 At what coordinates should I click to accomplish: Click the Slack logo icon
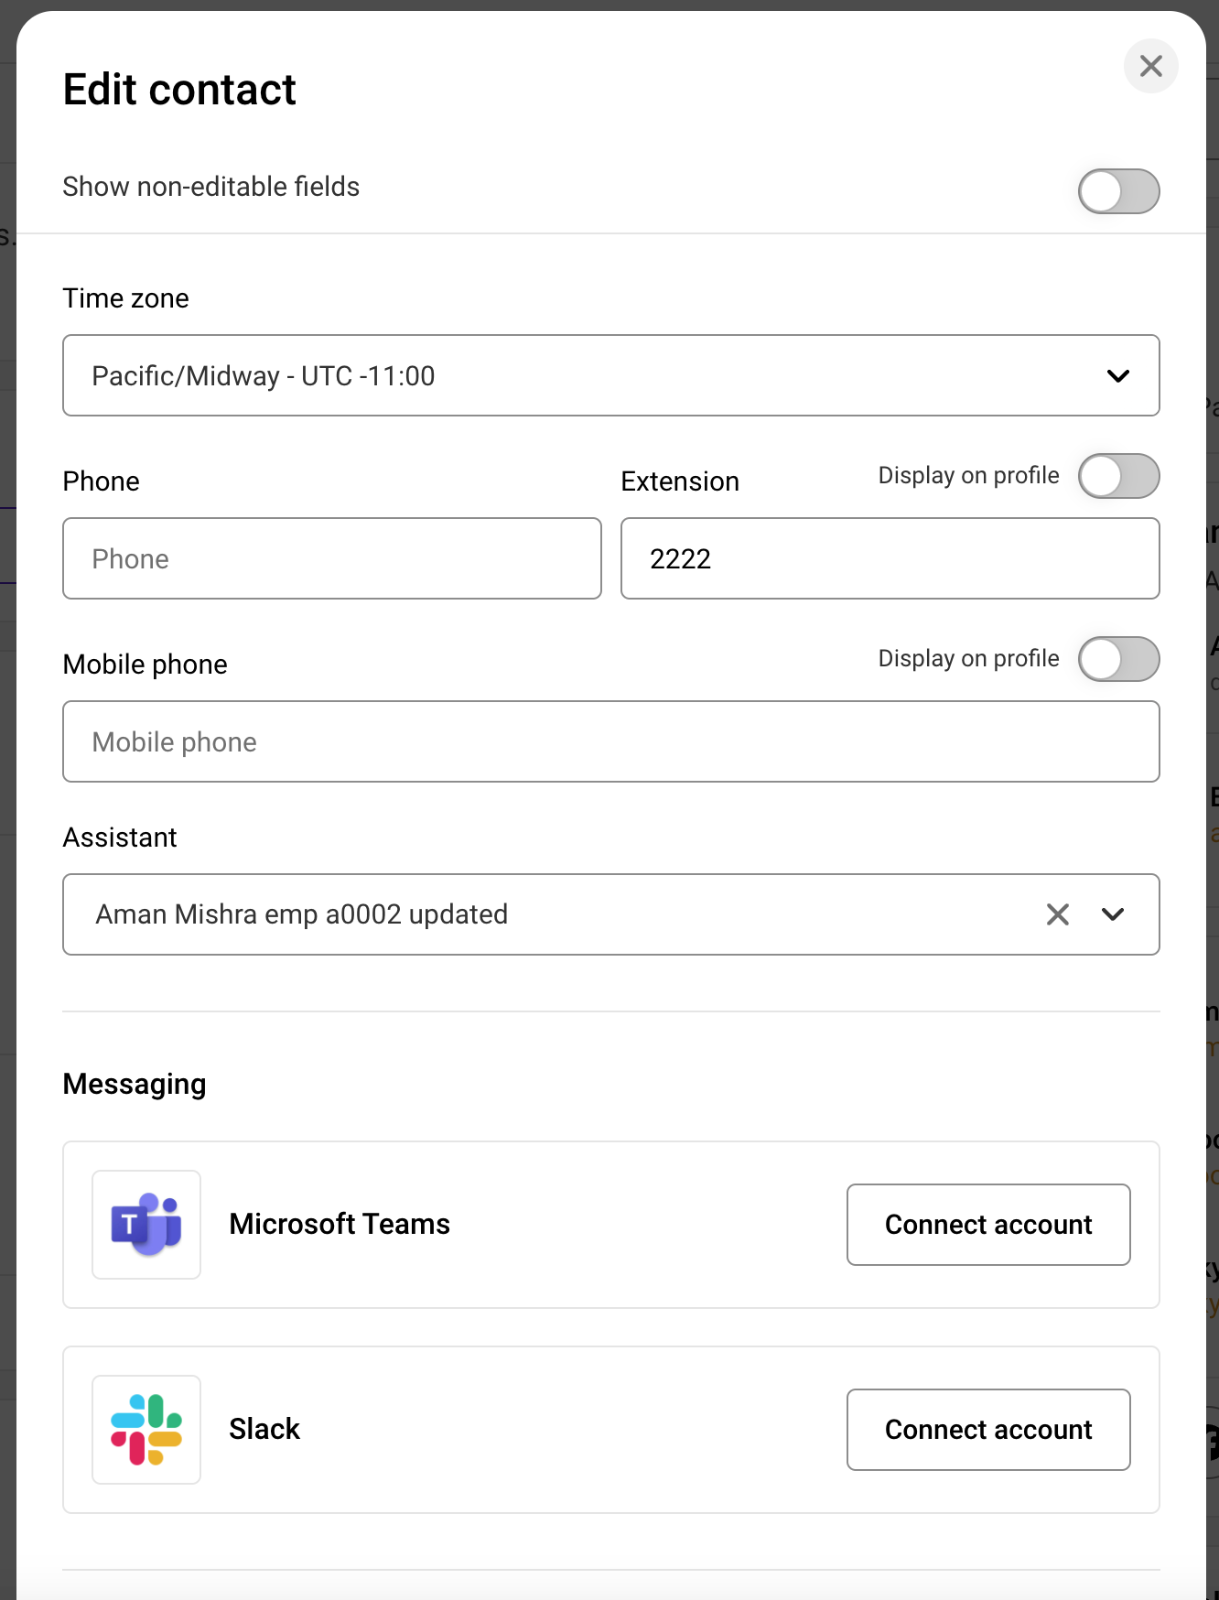pyautogui.click(x=146, y=1429)
